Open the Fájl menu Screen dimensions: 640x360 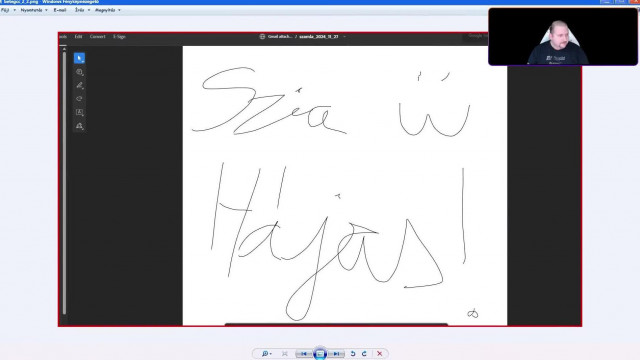click(8, 10)
